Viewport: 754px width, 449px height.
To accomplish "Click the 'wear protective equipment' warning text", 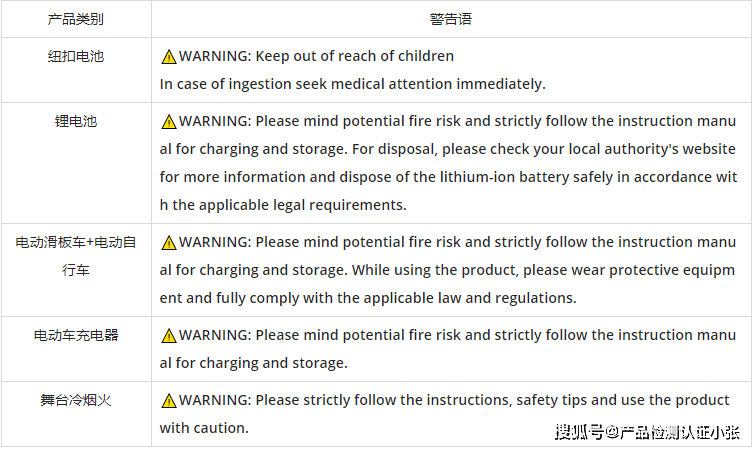I will (447, 284).
